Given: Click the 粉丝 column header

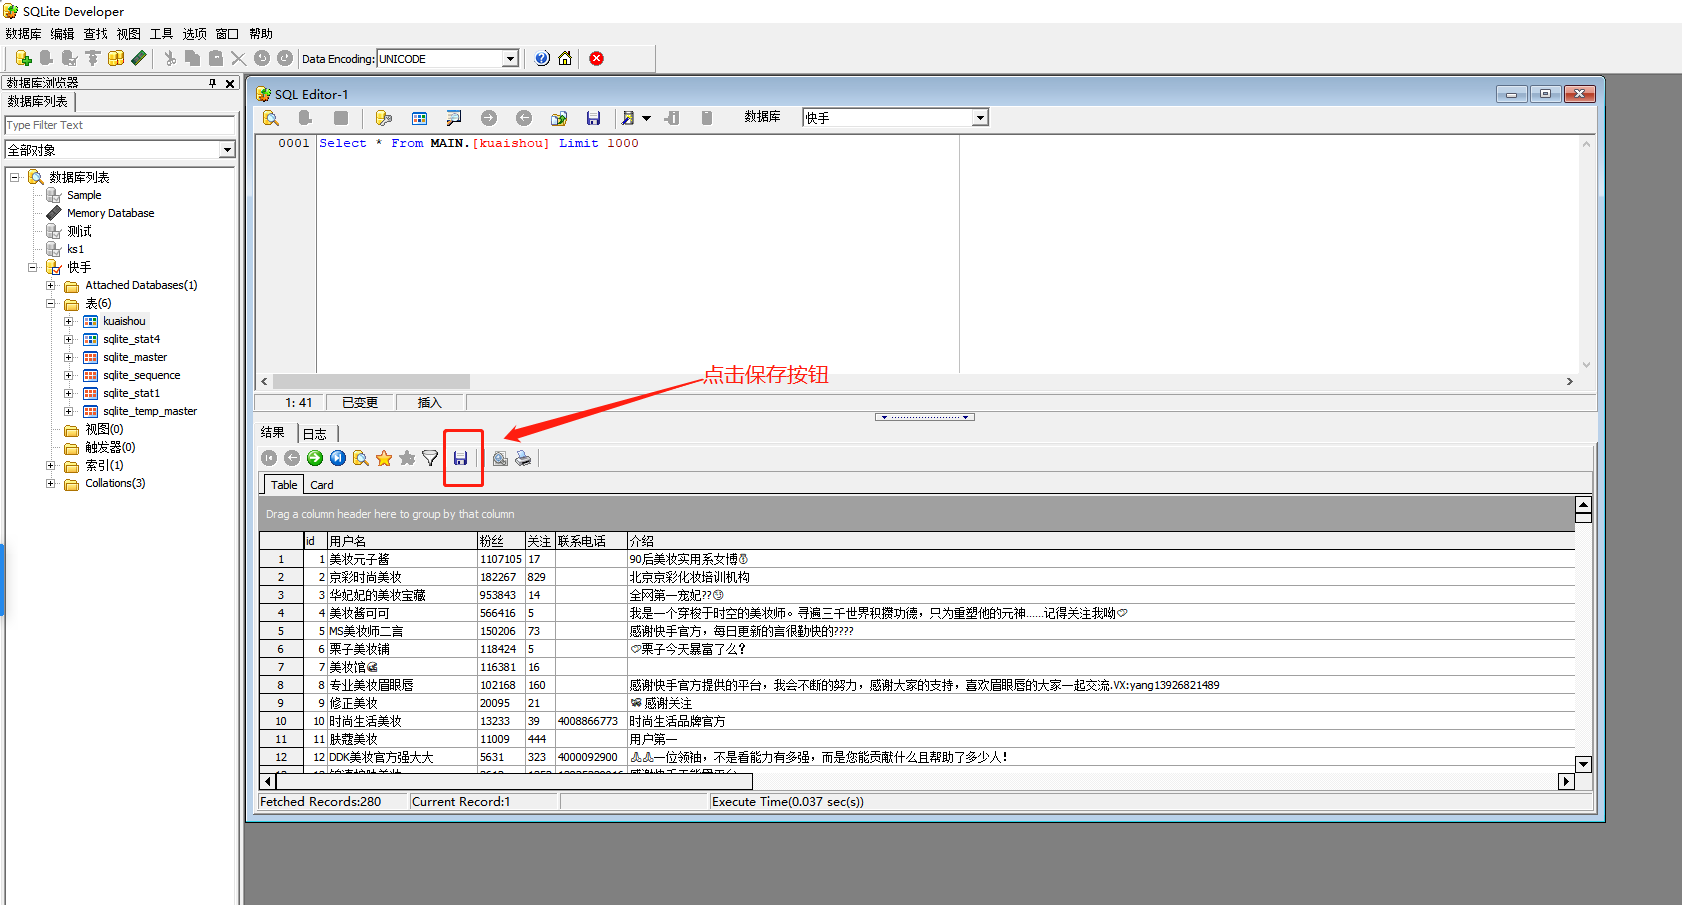Looking at the screenshot, I should (x=501, y=541).
